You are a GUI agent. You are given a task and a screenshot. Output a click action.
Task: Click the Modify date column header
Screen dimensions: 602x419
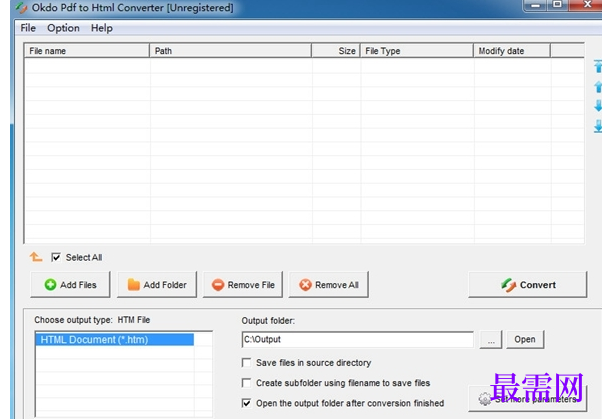pos(512,51)
